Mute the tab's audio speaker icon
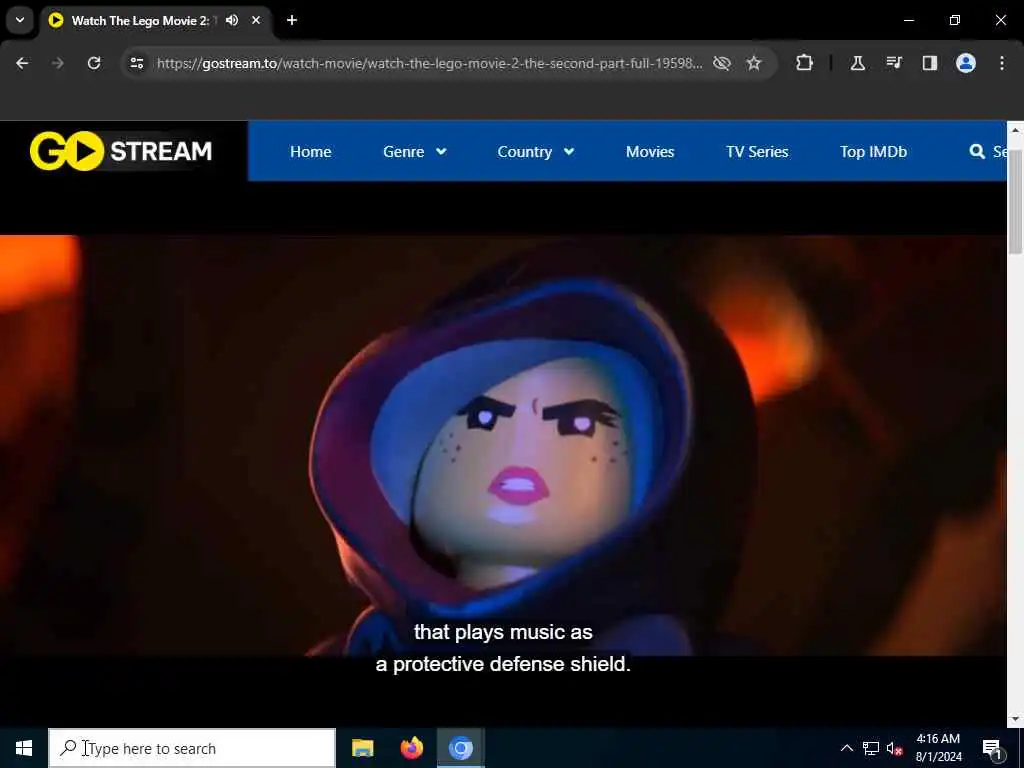This screenshot has width=1024, height=768. coord(232,20)
